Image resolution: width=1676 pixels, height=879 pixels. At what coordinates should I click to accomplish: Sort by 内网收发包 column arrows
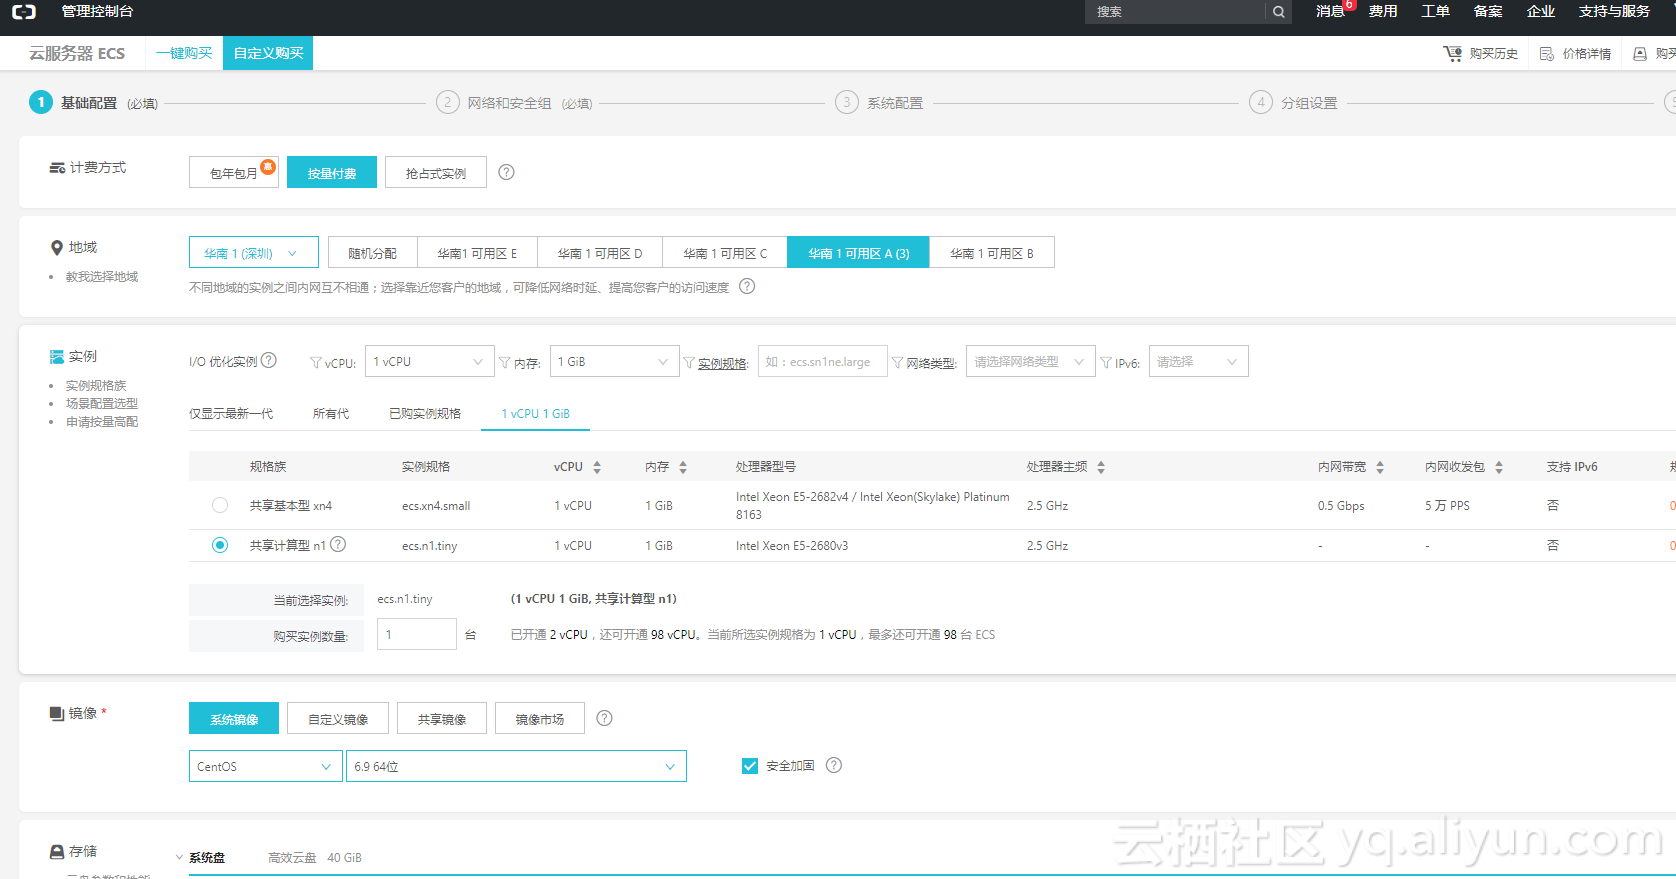1499,467
